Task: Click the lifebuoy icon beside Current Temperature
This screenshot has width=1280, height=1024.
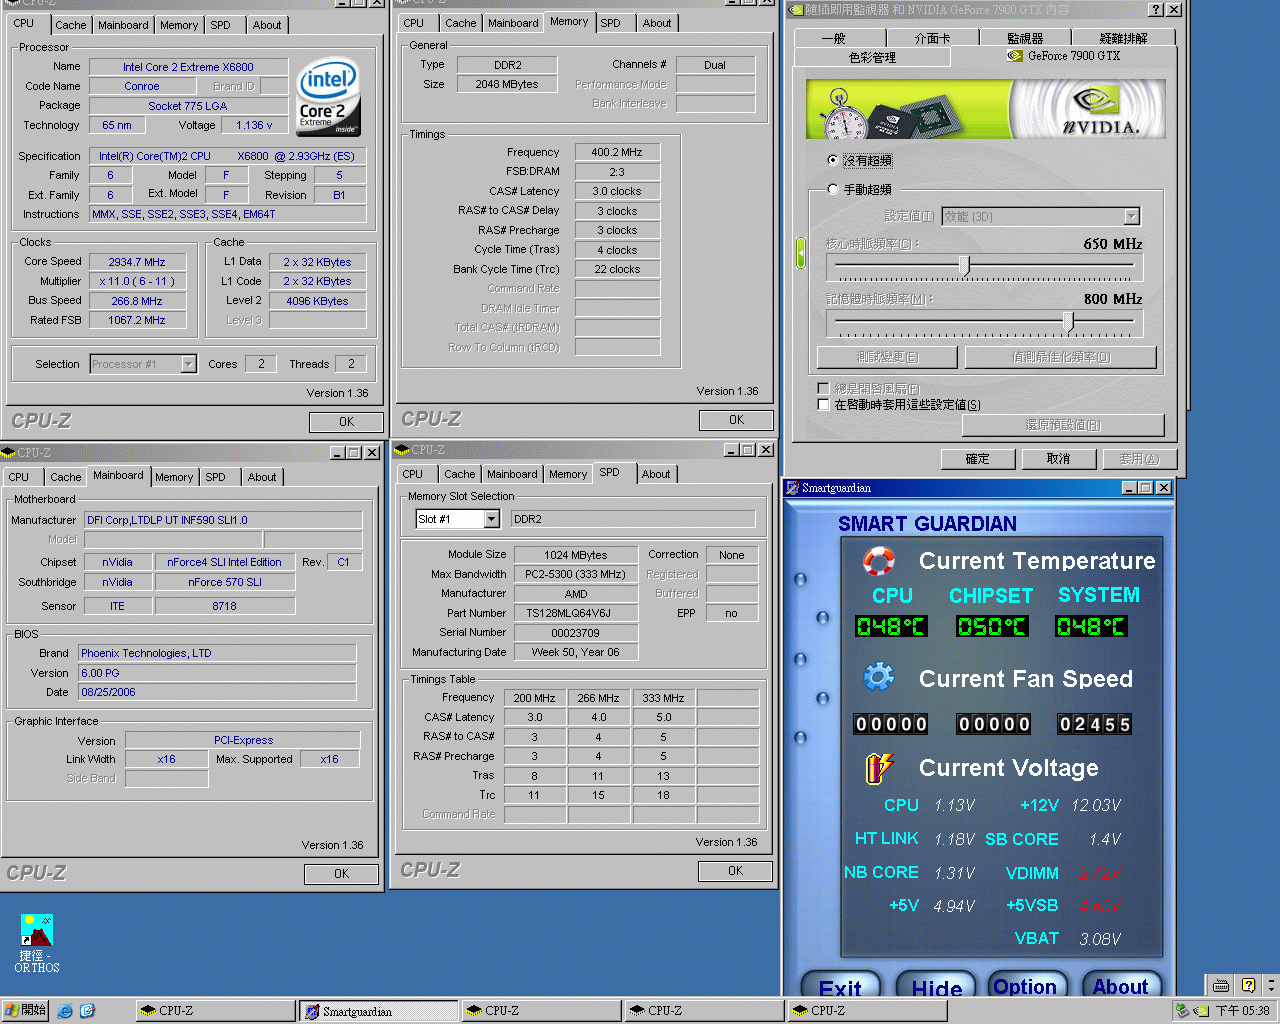Action: [878, 561]
